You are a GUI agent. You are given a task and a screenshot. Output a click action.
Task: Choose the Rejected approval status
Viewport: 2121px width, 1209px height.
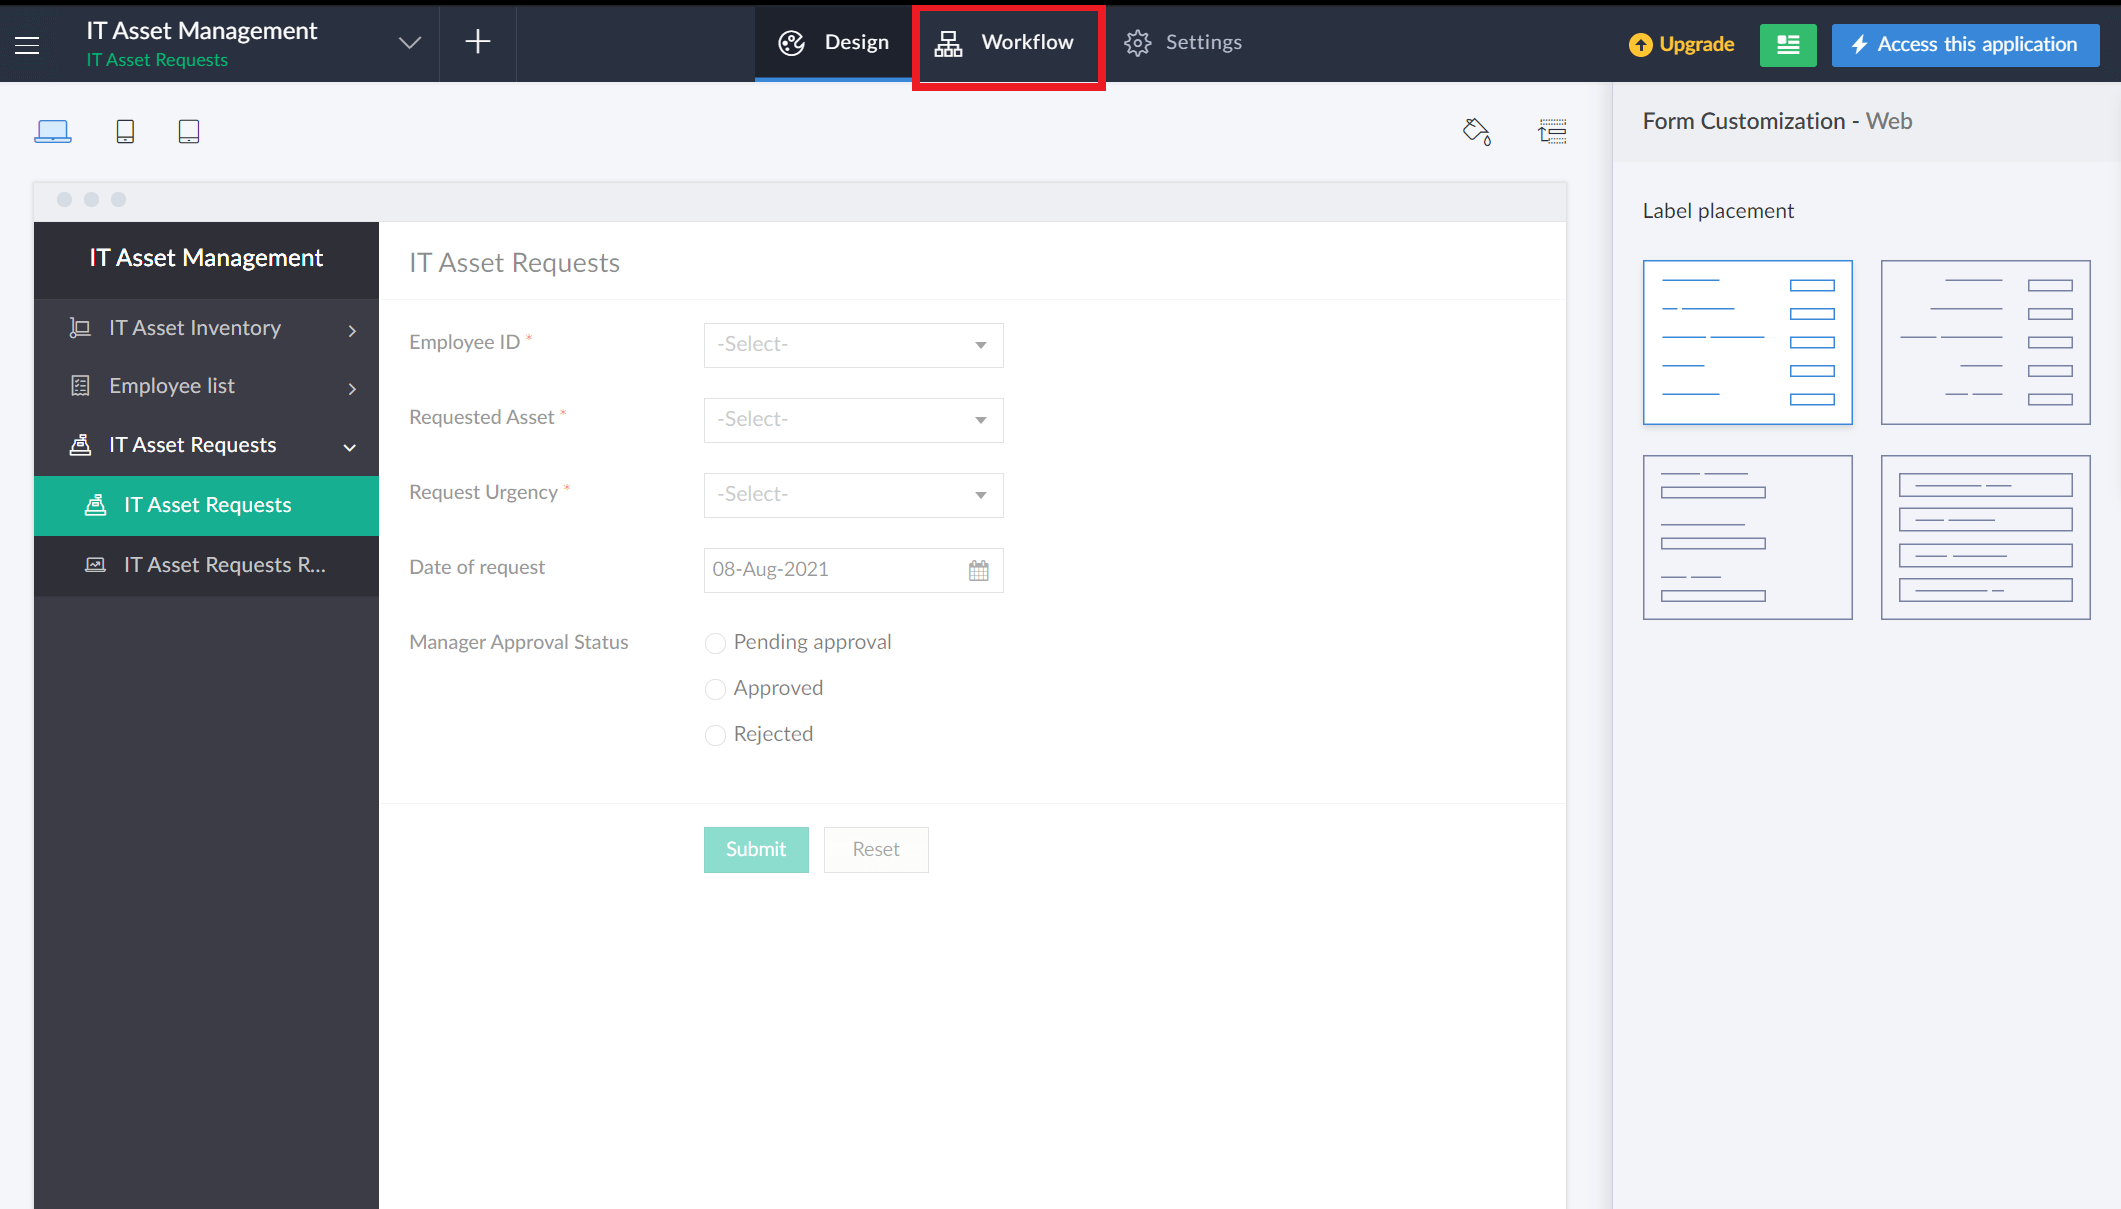click(x=715, y=735)
